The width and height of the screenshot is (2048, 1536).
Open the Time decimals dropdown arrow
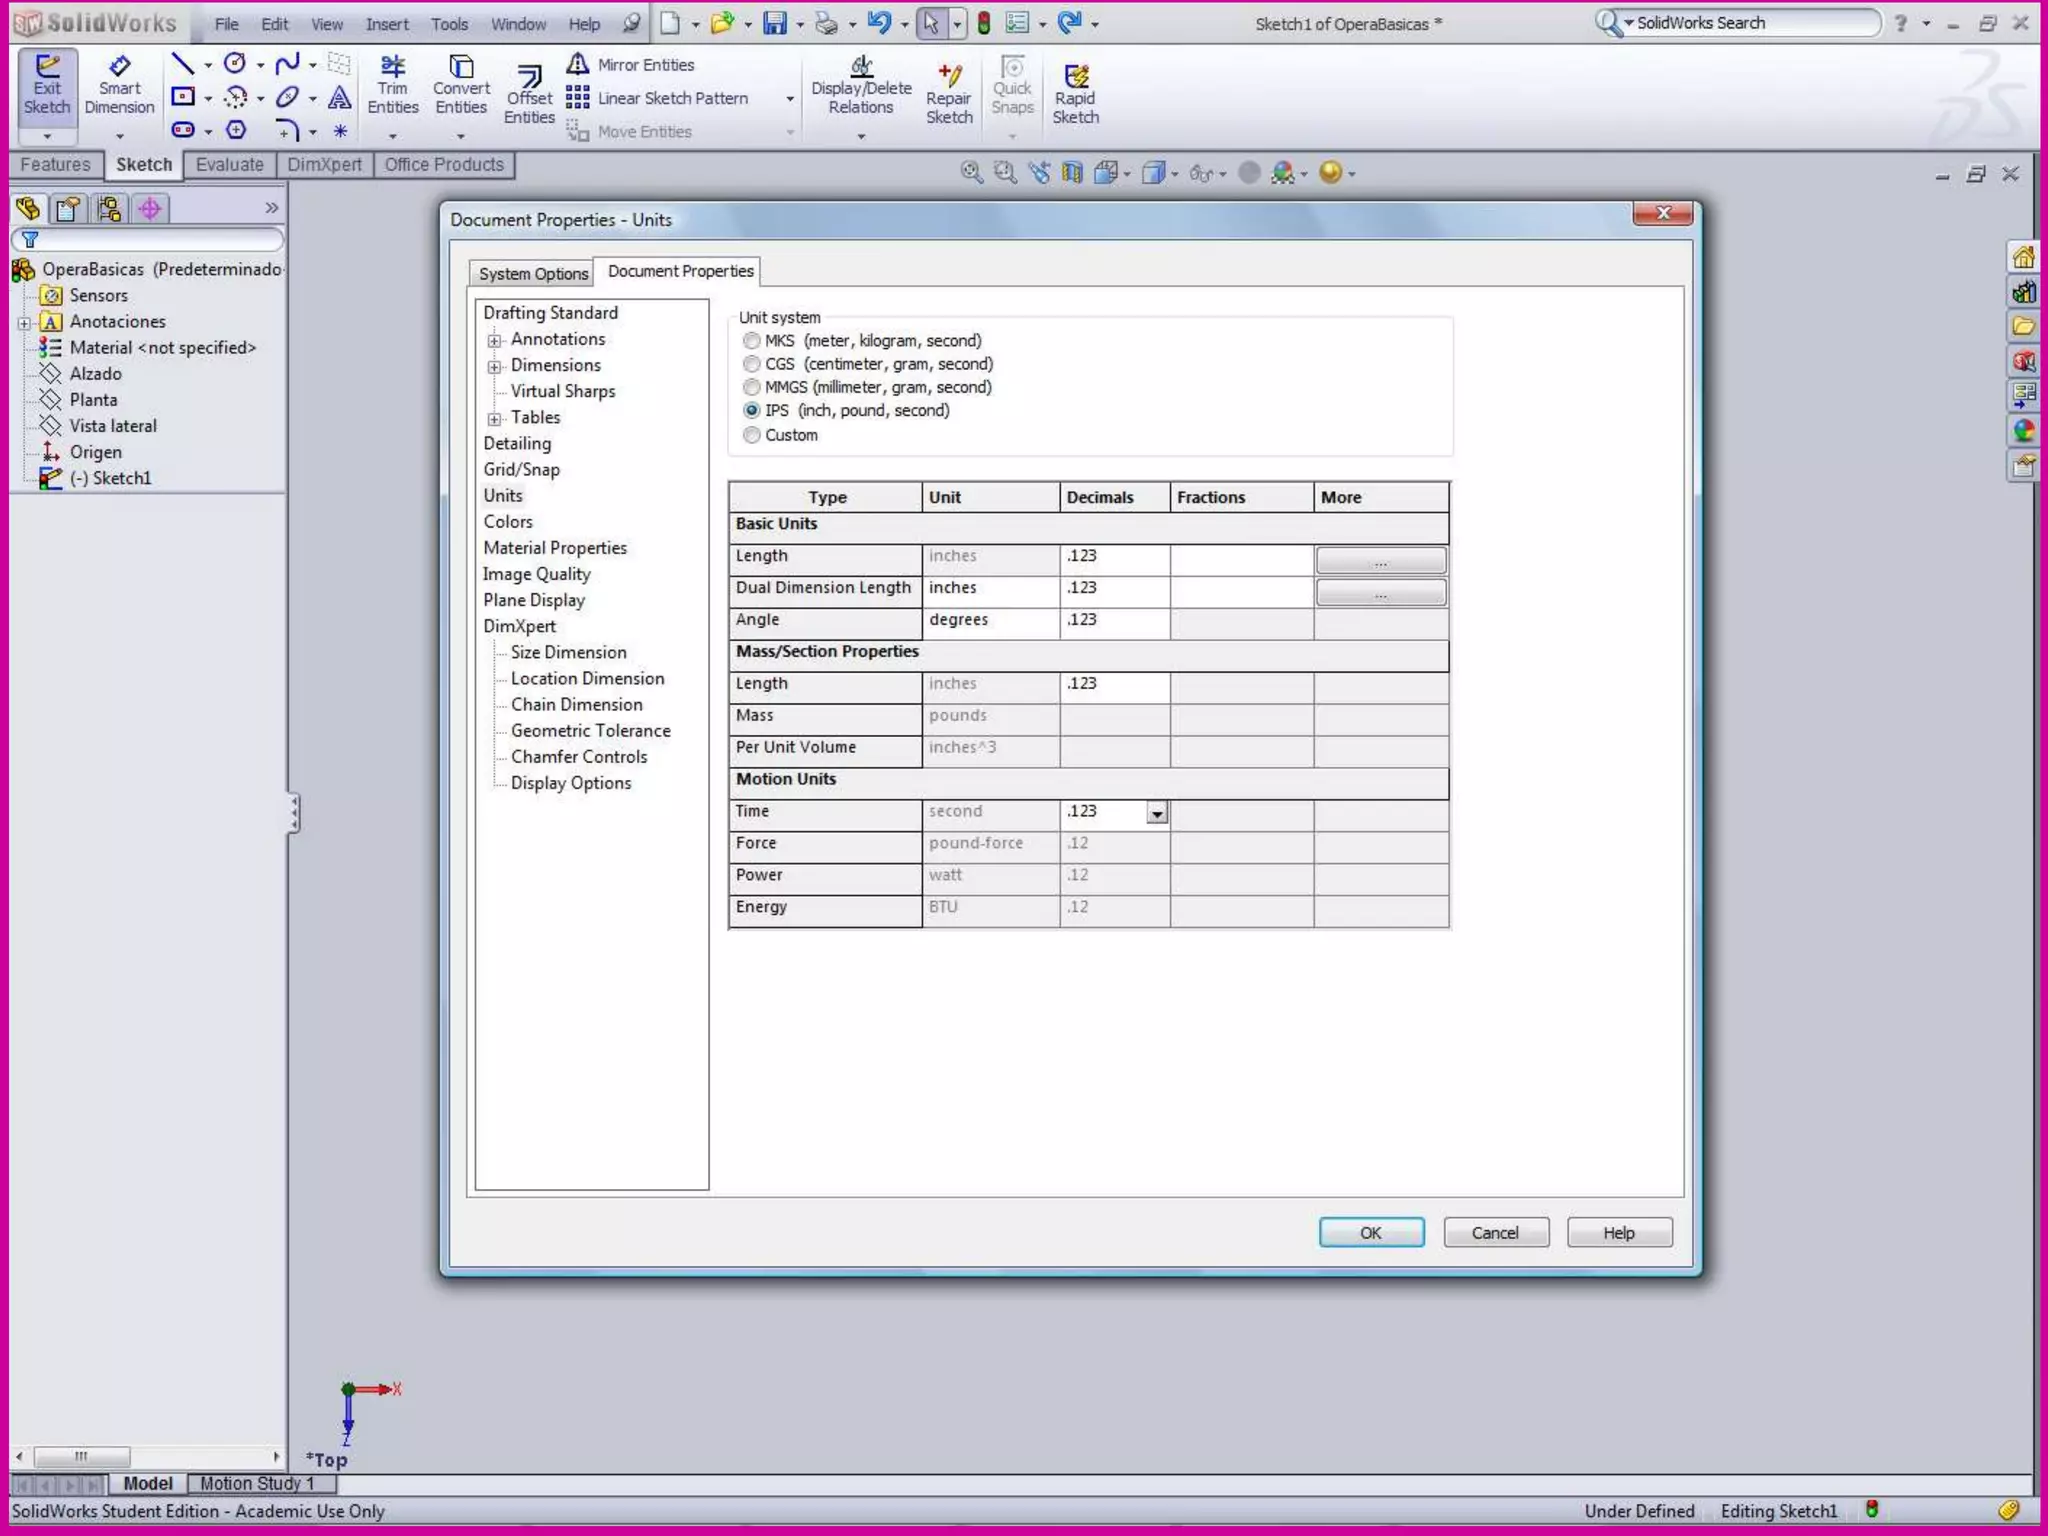pos(1157,813)
